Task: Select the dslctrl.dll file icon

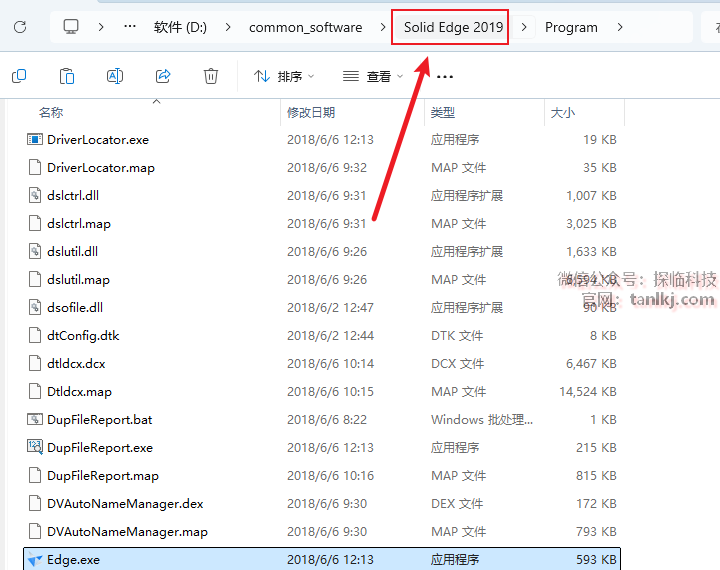Action: [x=35, y=195]
